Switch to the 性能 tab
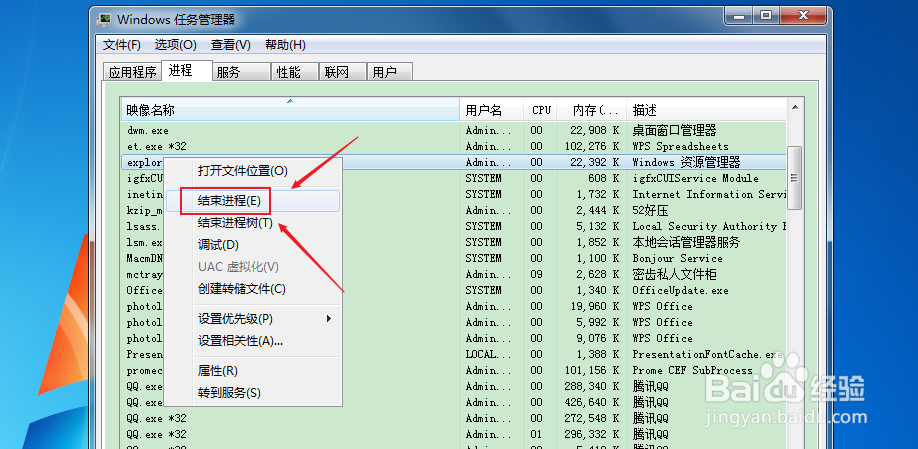The image size is (918, 449). [x=294, y=72]
